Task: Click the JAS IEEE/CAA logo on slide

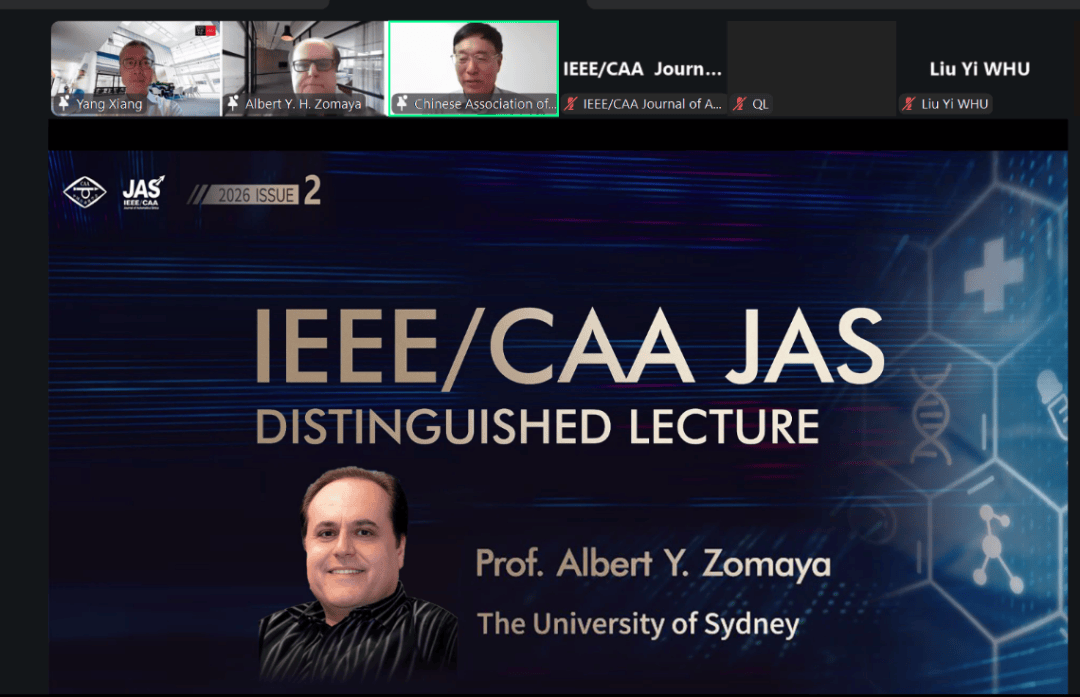Action: [142, 192]
